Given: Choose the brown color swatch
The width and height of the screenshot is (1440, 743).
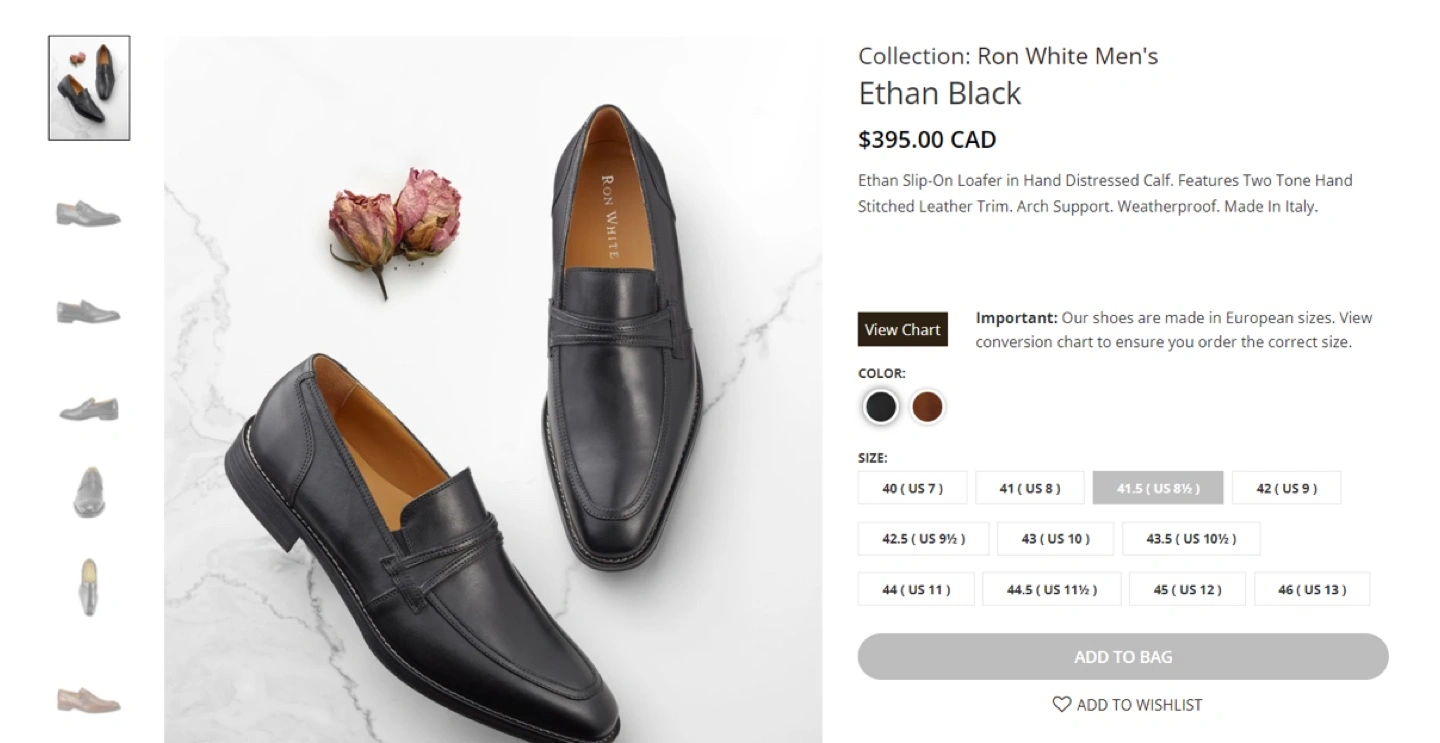Looking at the screenshot, I should 927,406.
